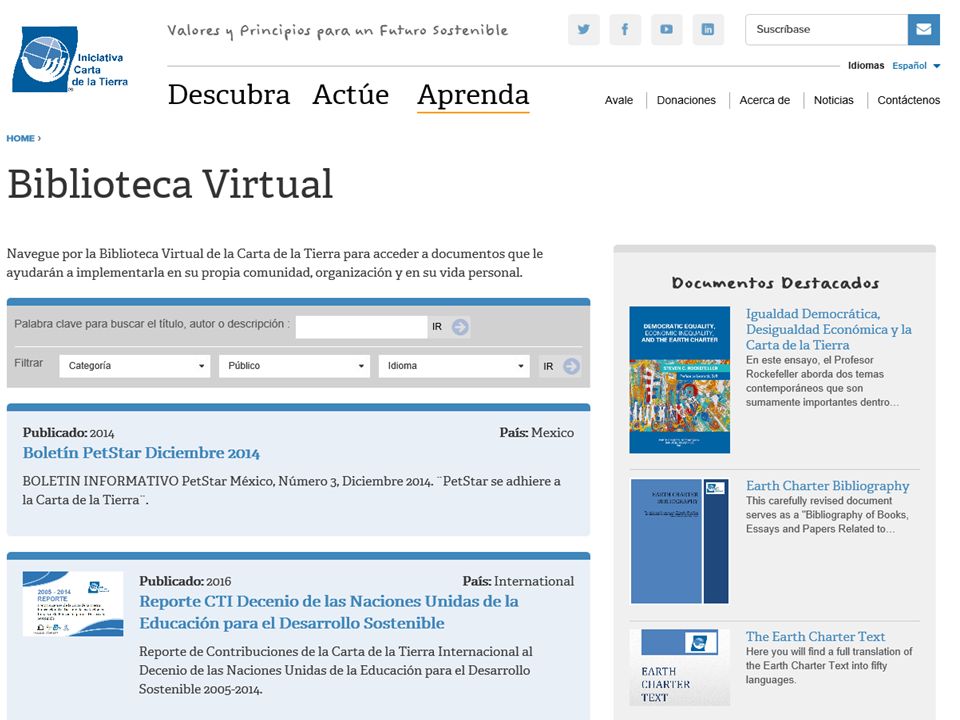The width and height of the screenshot is (960, 720).
Task: Click the 'Here you will find a full translation' description
Action: pyautogui.click(x=829, y=666)
